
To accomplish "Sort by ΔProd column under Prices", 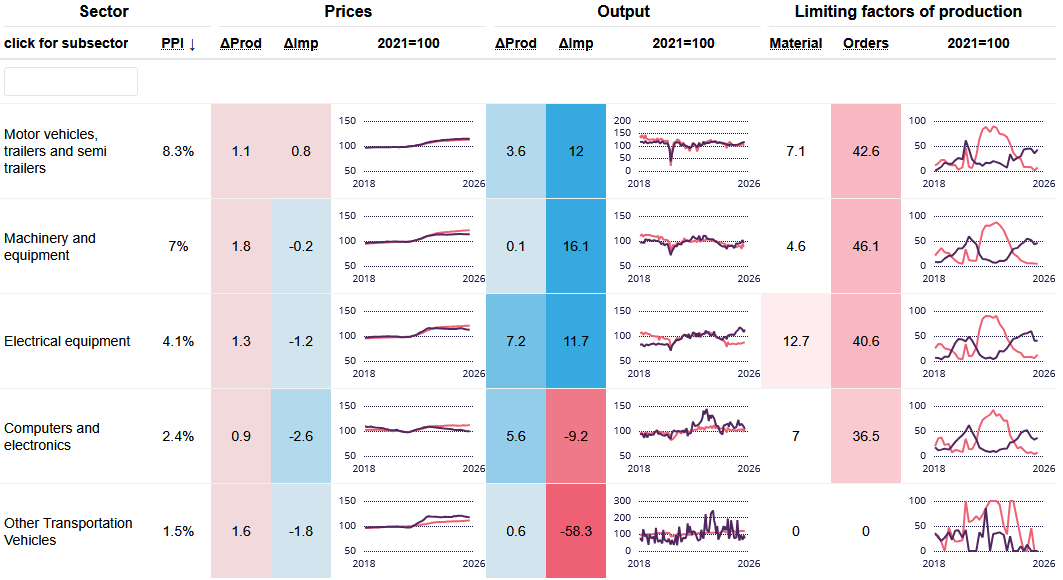I will [241, 44].
